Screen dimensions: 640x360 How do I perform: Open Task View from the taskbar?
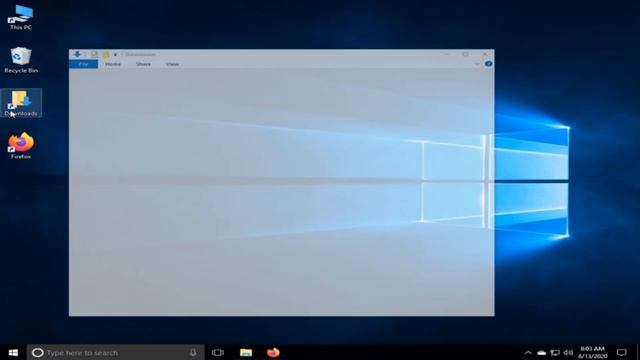pos(218,352)
